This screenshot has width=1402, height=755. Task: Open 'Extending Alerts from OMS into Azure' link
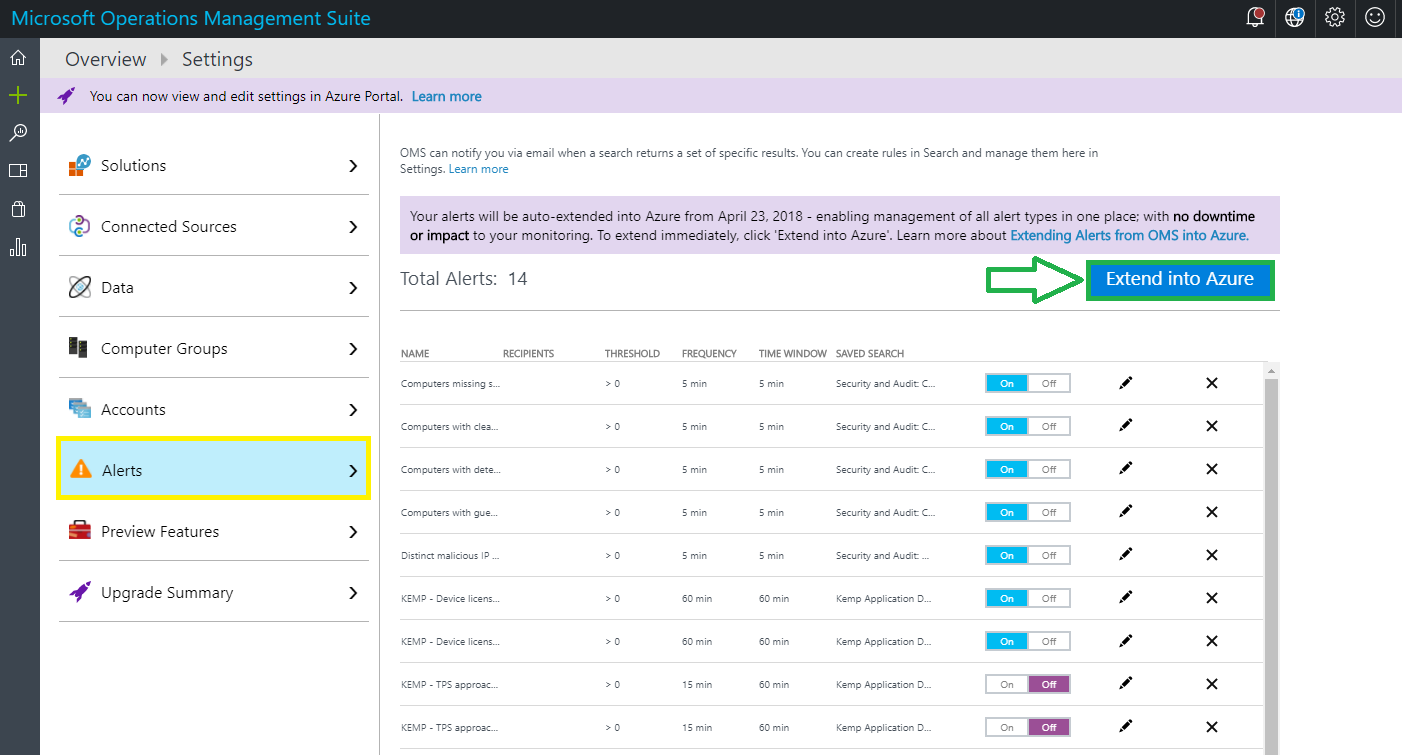pyautogui.click(x=1129, y=236)
